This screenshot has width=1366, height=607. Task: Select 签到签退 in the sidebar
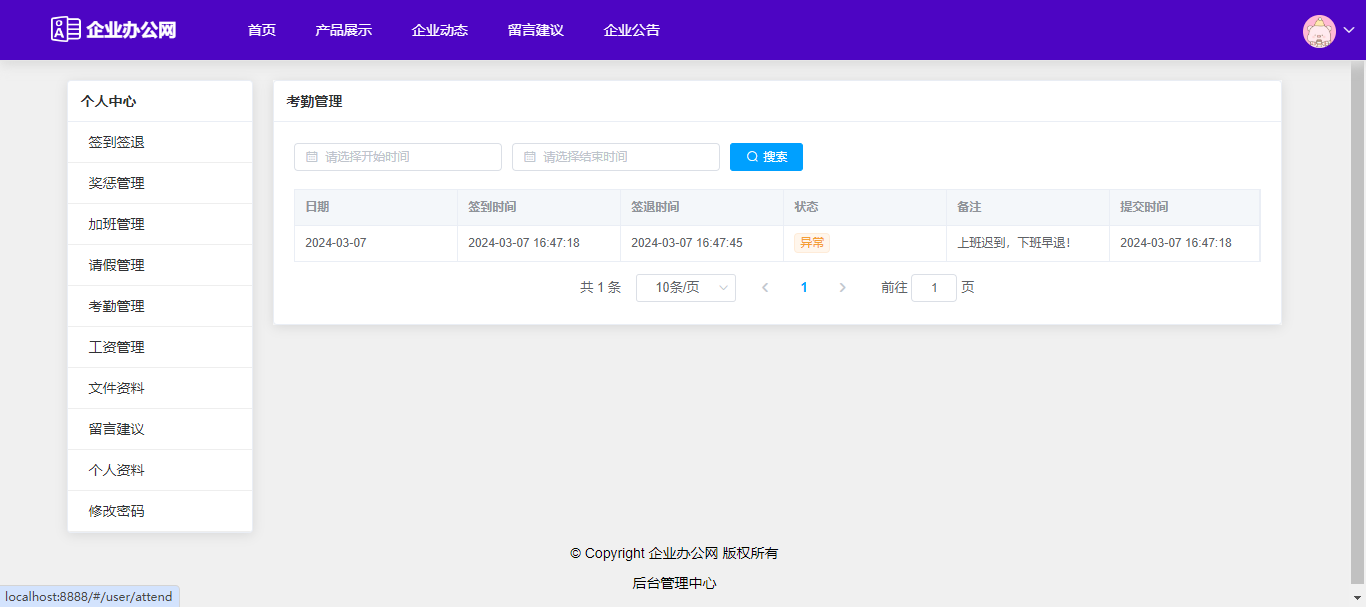pos(116,142)
